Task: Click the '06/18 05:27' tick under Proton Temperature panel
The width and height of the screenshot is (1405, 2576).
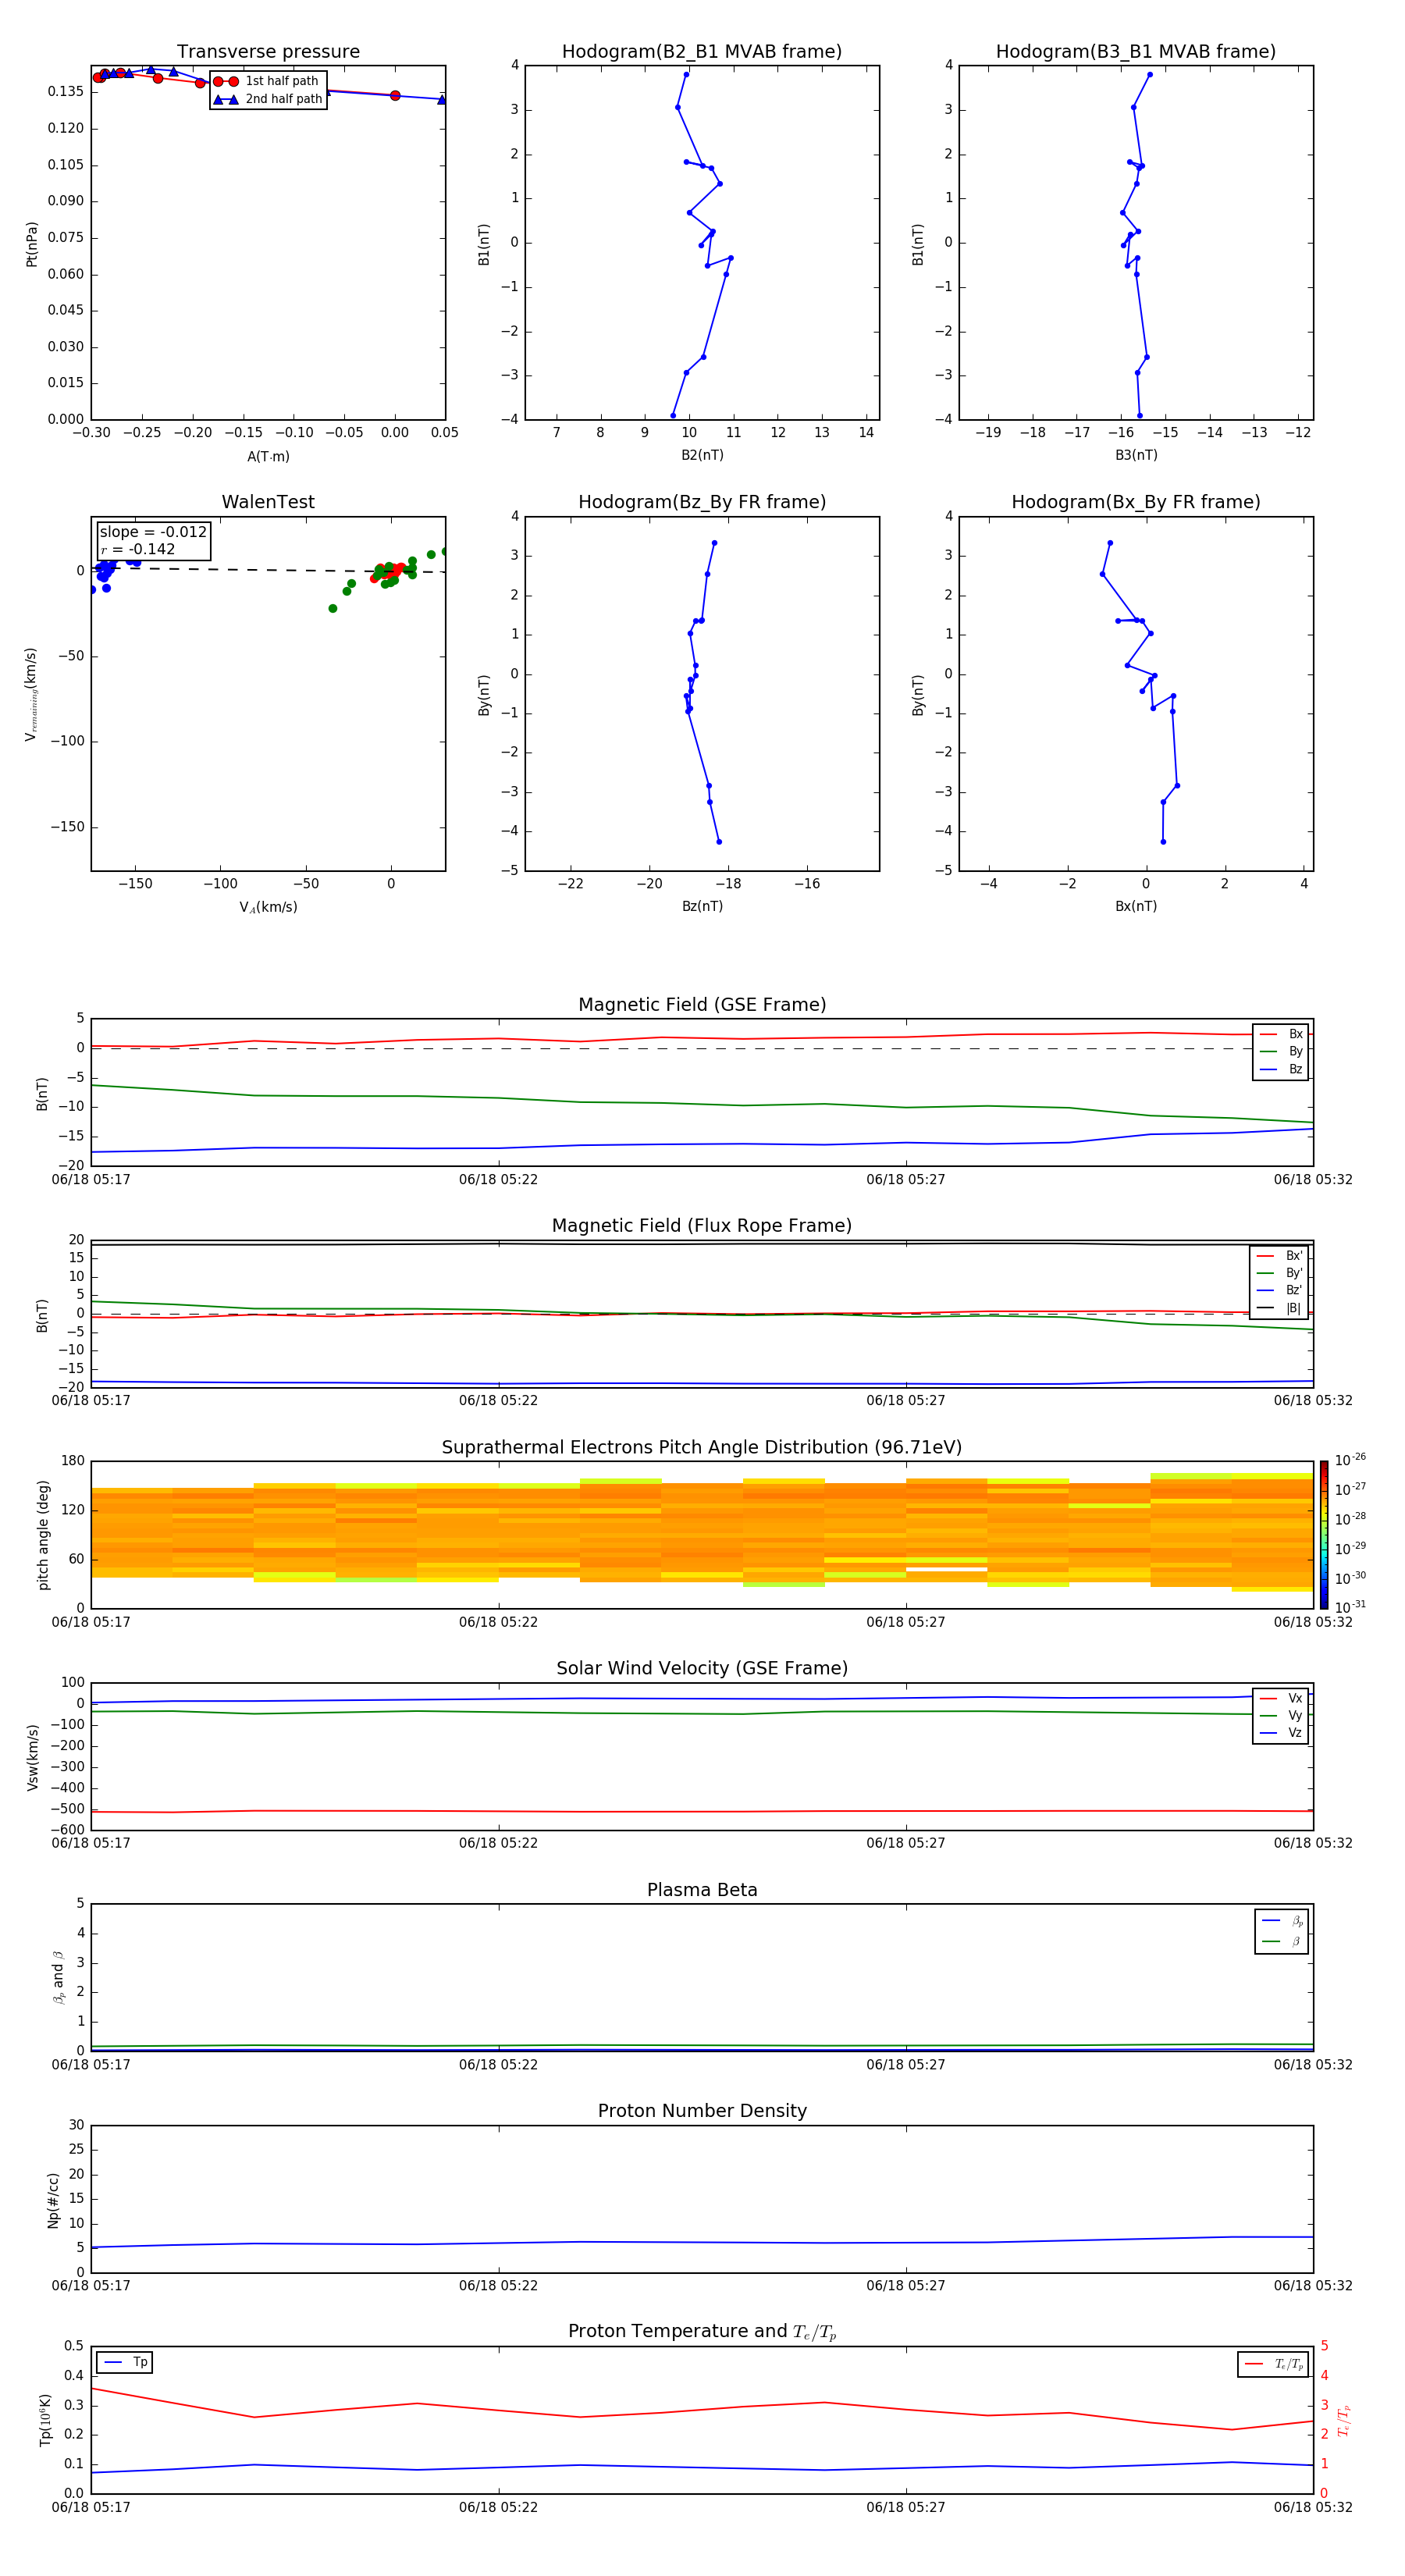Action: [905, 2507]
